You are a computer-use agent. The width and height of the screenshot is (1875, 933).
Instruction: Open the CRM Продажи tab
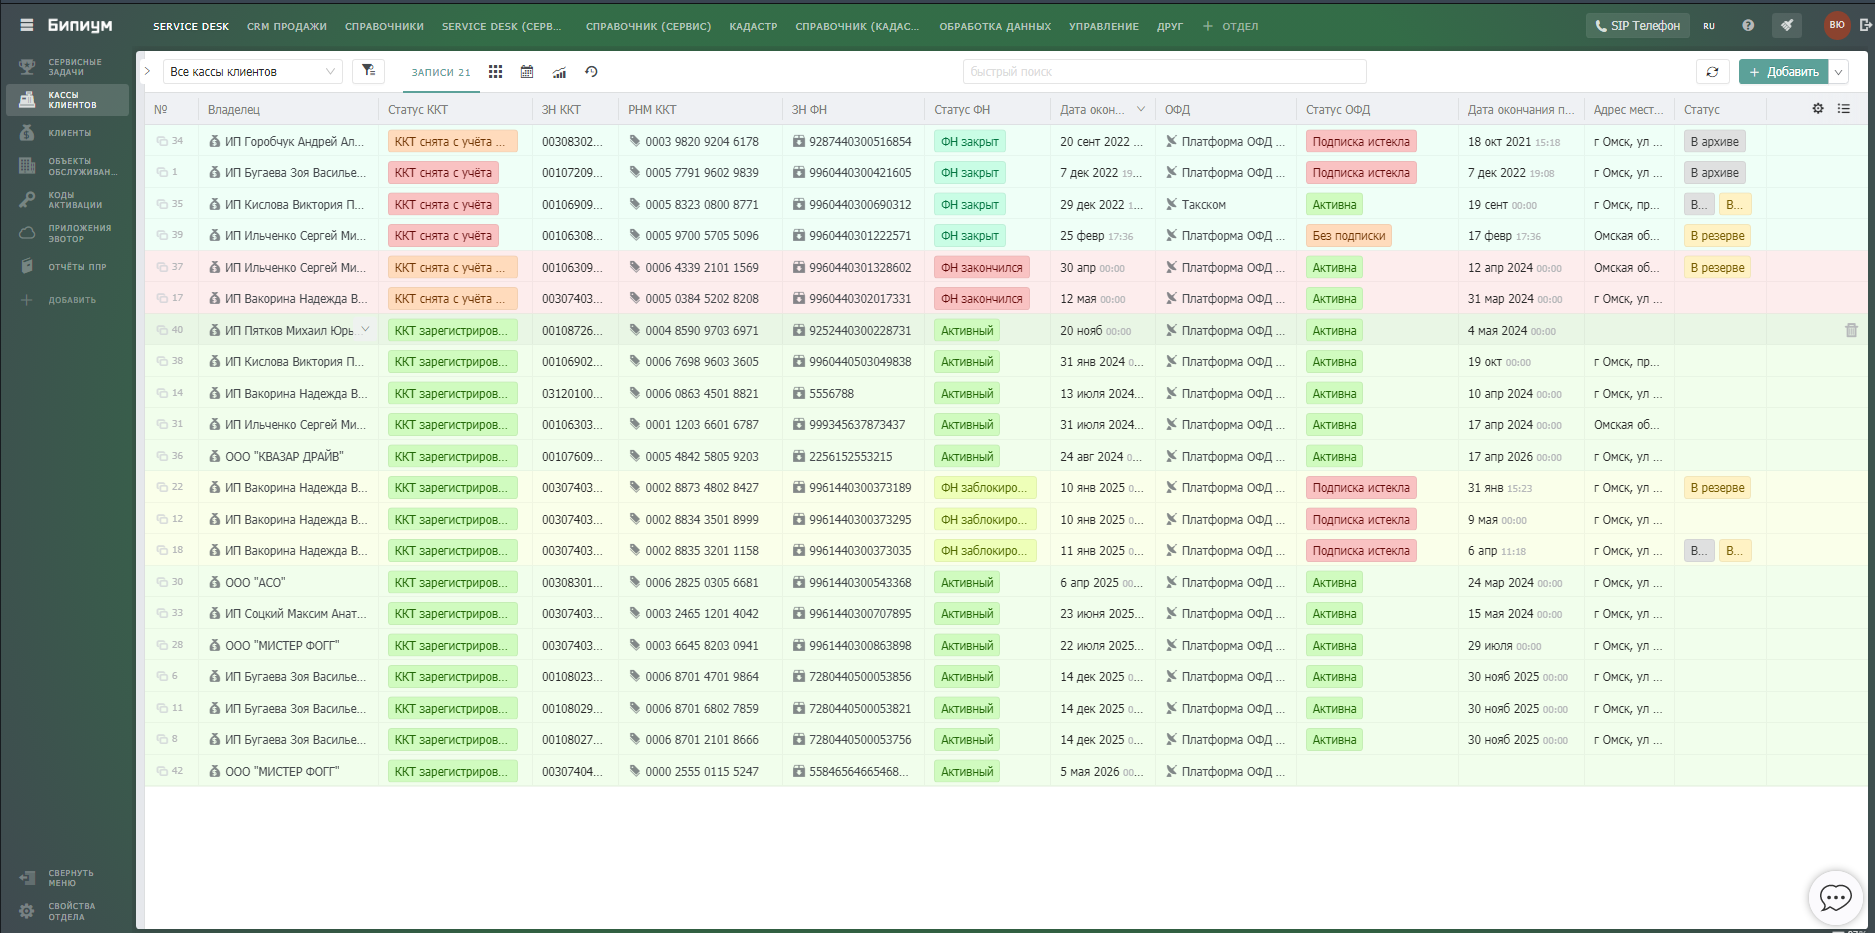tap(287, 26)
